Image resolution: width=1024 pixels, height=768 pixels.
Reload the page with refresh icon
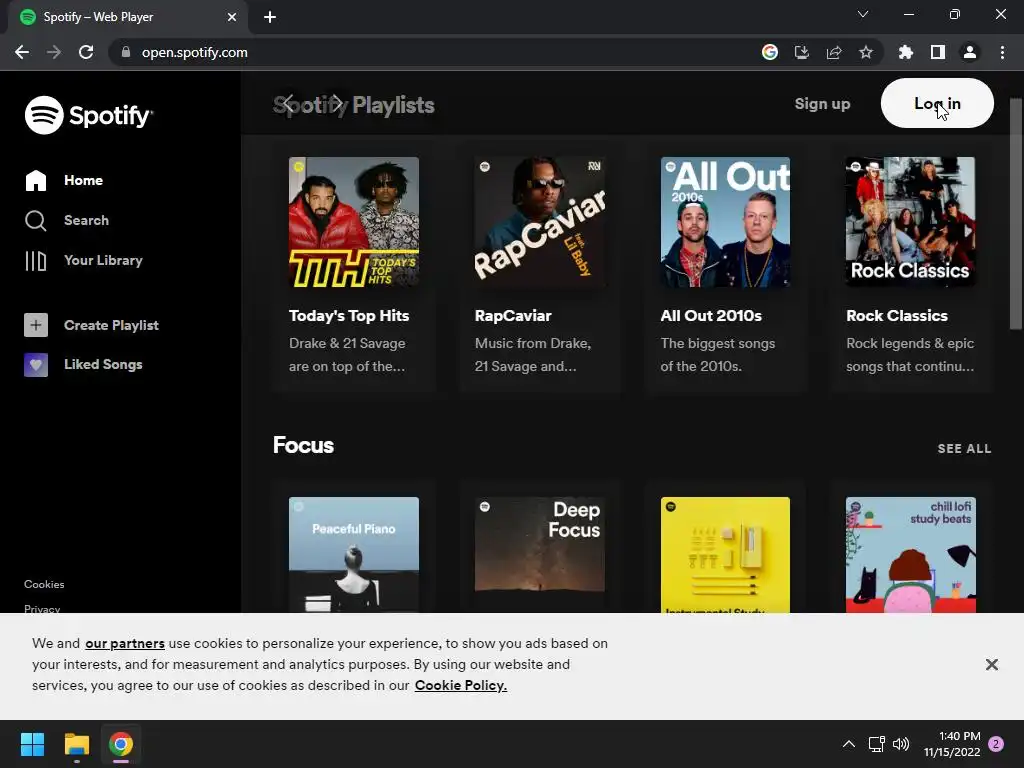pyautogui.click(x=86, y=52)
